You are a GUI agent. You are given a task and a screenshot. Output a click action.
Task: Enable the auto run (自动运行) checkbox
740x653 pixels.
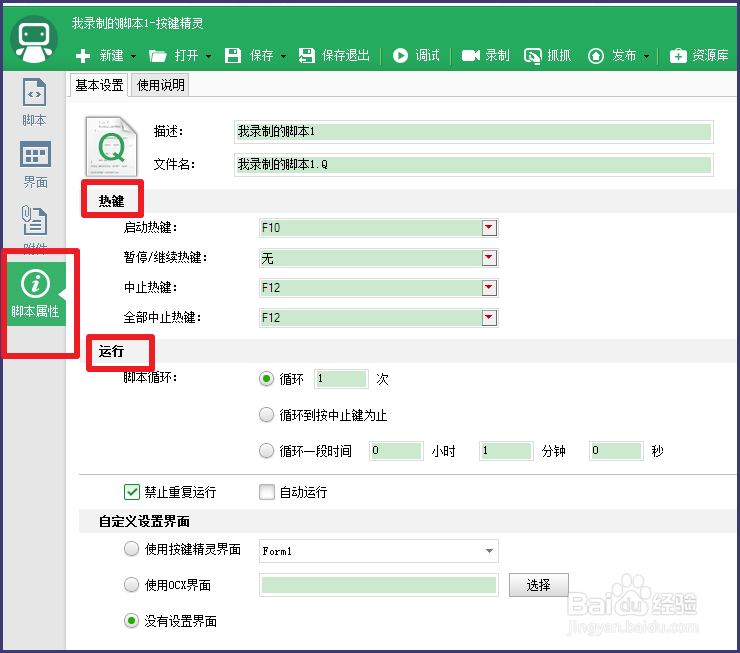pyautogui.click(x=267, y=492)
